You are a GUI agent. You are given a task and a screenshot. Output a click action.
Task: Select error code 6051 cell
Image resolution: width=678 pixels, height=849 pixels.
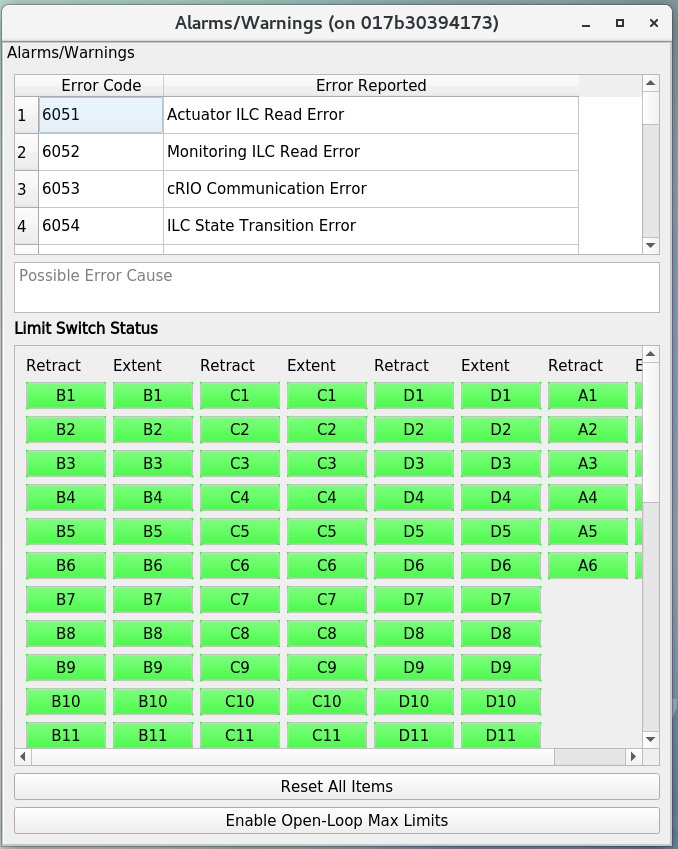(x=100, y=115)
